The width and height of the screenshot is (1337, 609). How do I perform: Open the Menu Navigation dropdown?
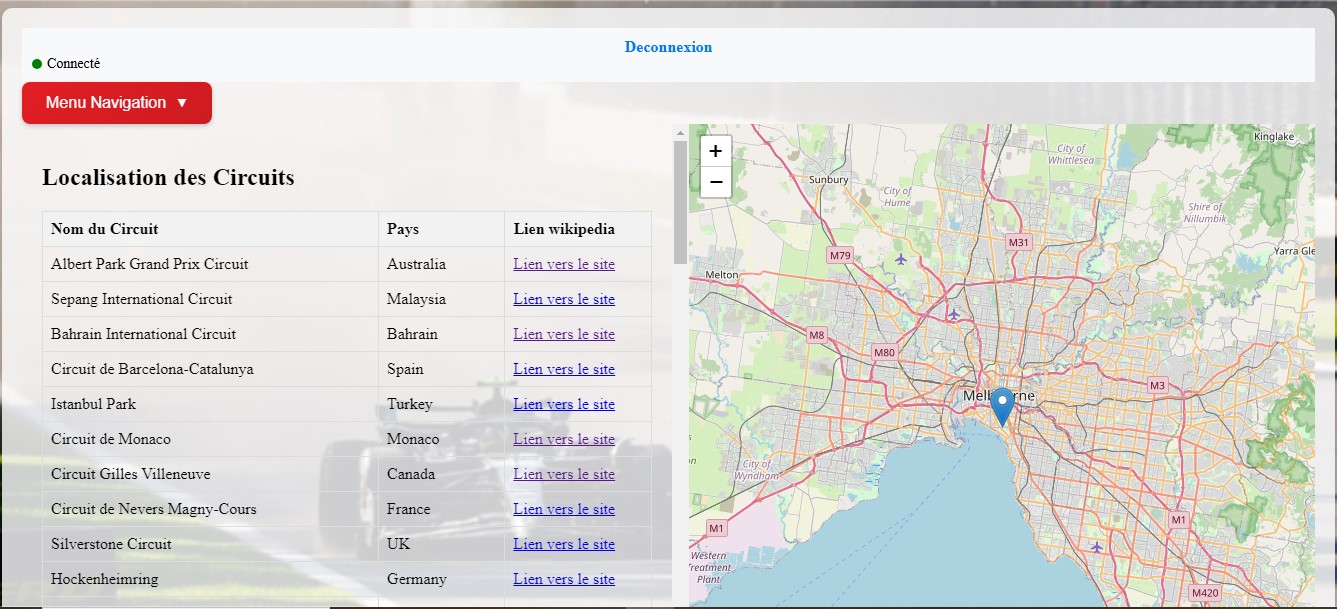click(x=117, y=103)
